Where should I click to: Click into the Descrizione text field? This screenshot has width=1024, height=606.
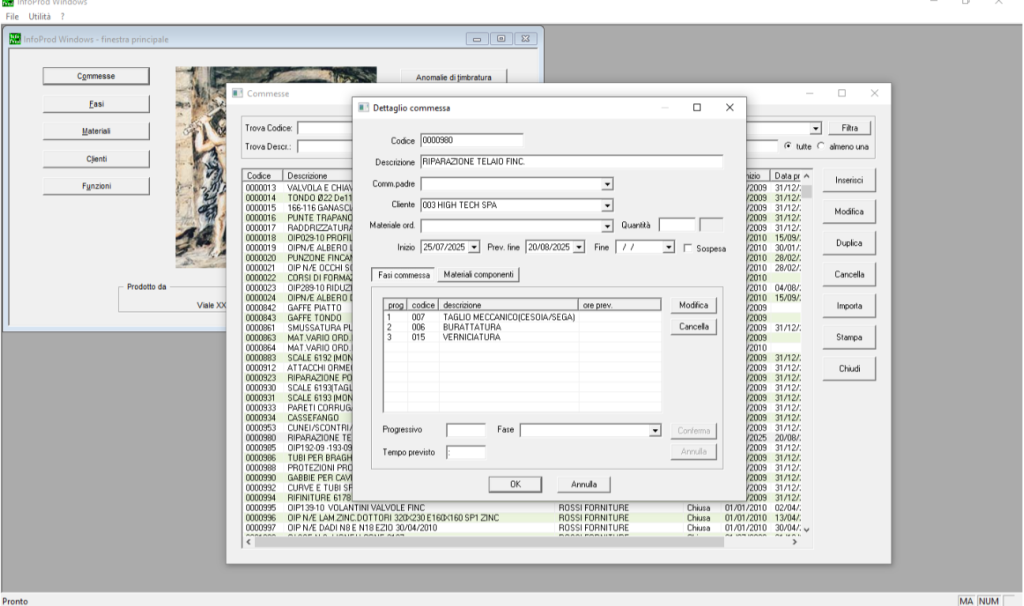[x=570, y=162]
